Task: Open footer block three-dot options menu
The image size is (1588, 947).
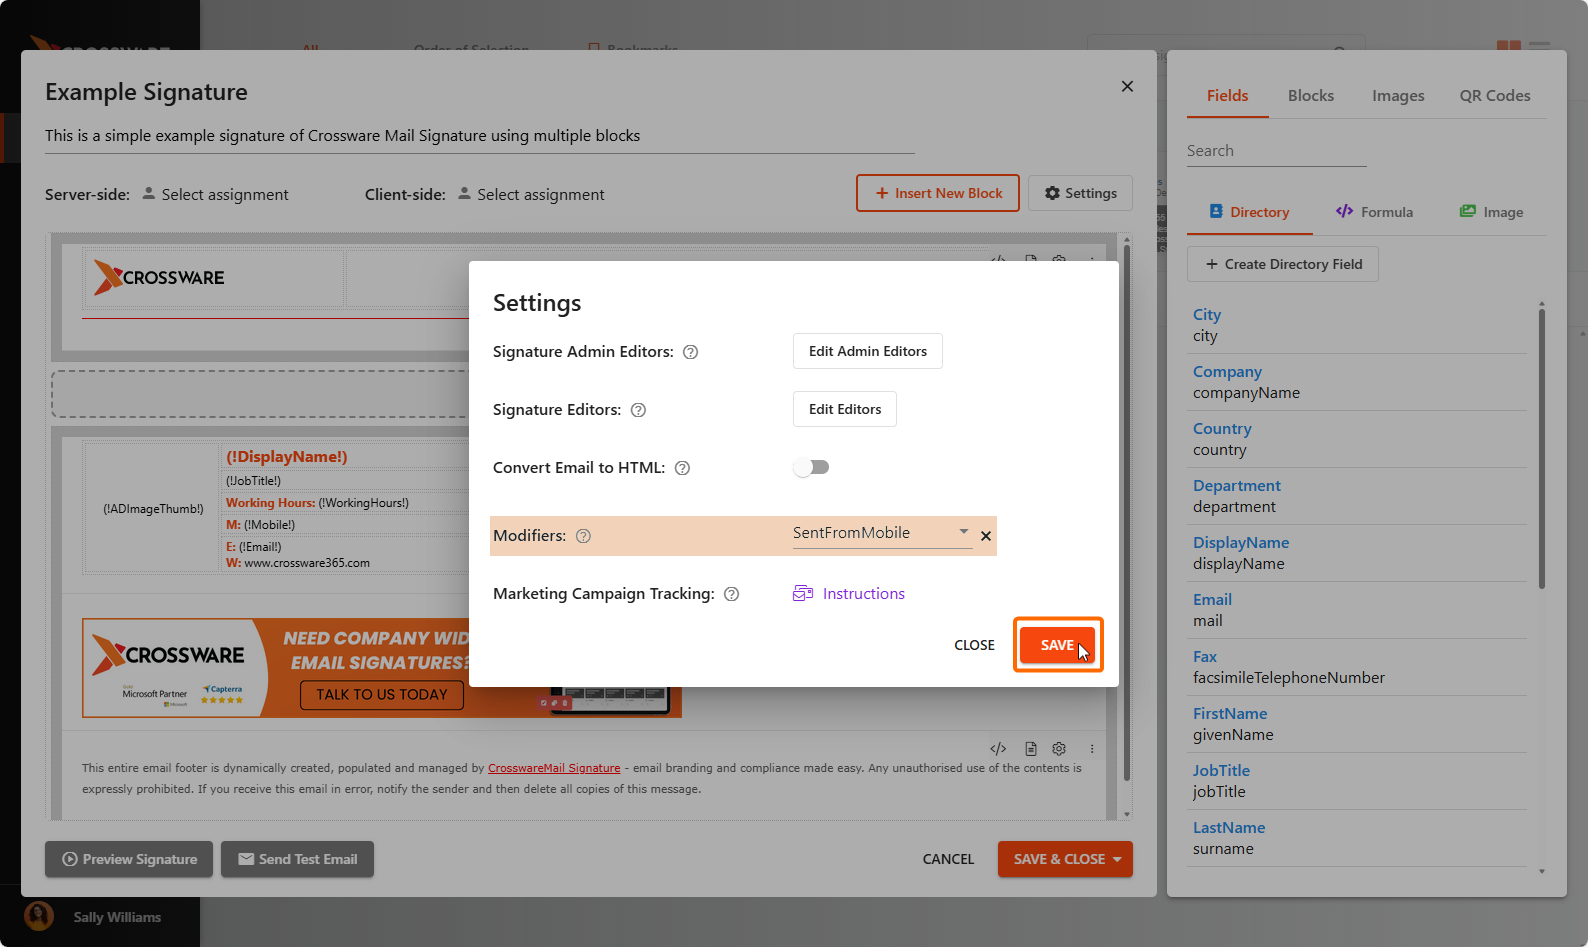Action: pos(1092,749)
